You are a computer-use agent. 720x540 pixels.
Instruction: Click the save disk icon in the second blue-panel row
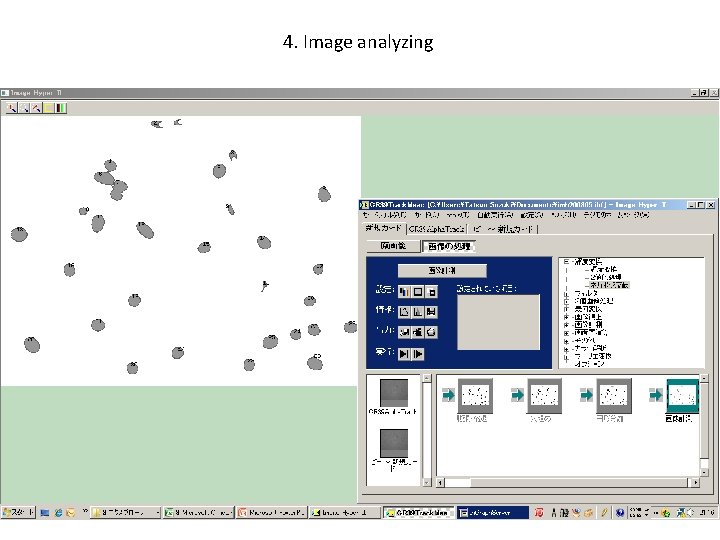coord(431,312)
